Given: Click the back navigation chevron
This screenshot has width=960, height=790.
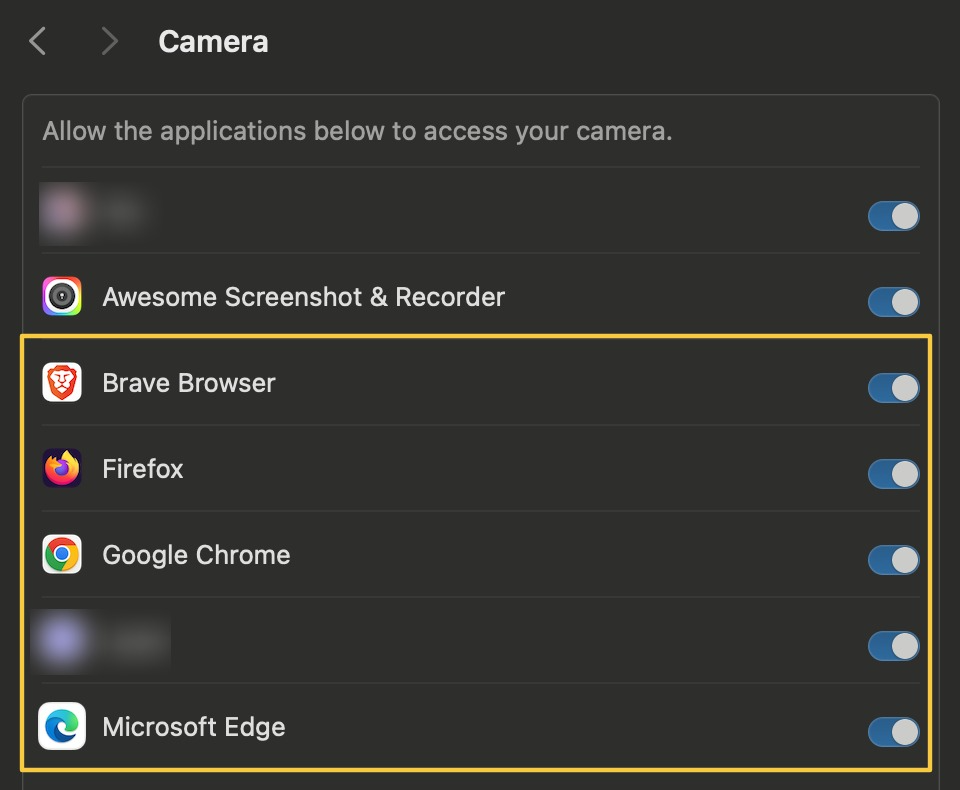Looking at the screenshot, I should (x=37, y=41).
